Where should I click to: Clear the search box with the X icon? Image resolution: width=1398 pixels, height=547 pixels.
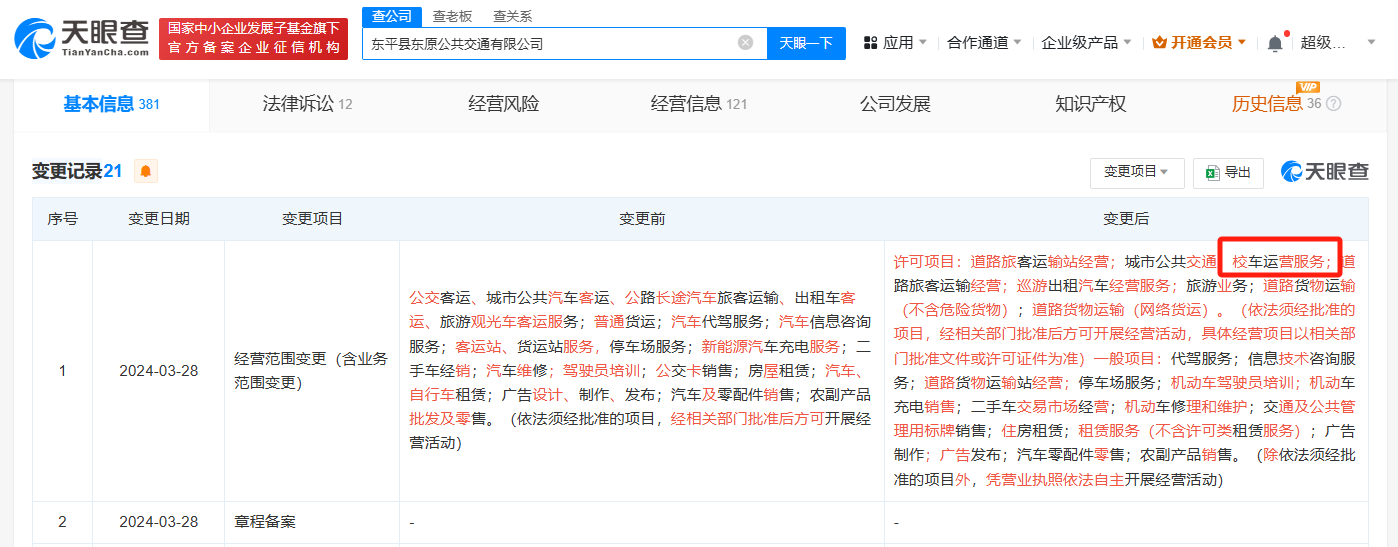click(x=745, y=43)
